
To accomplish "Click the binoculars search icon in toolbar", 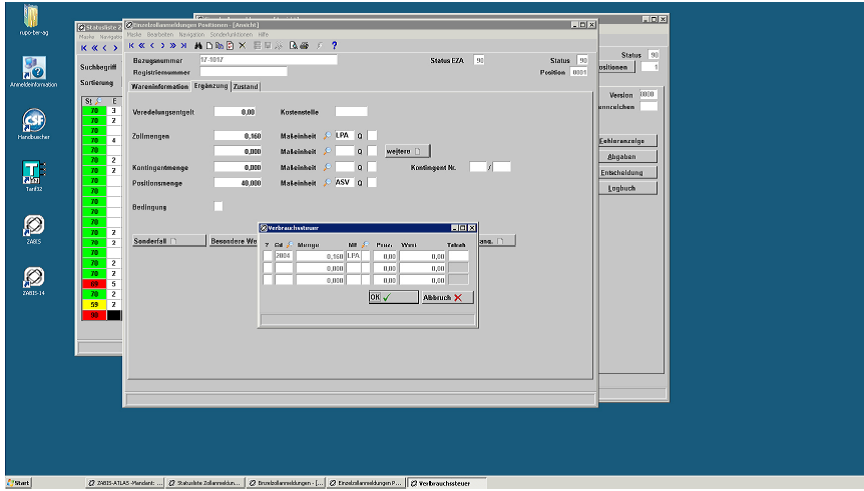I will click(198, 46).
